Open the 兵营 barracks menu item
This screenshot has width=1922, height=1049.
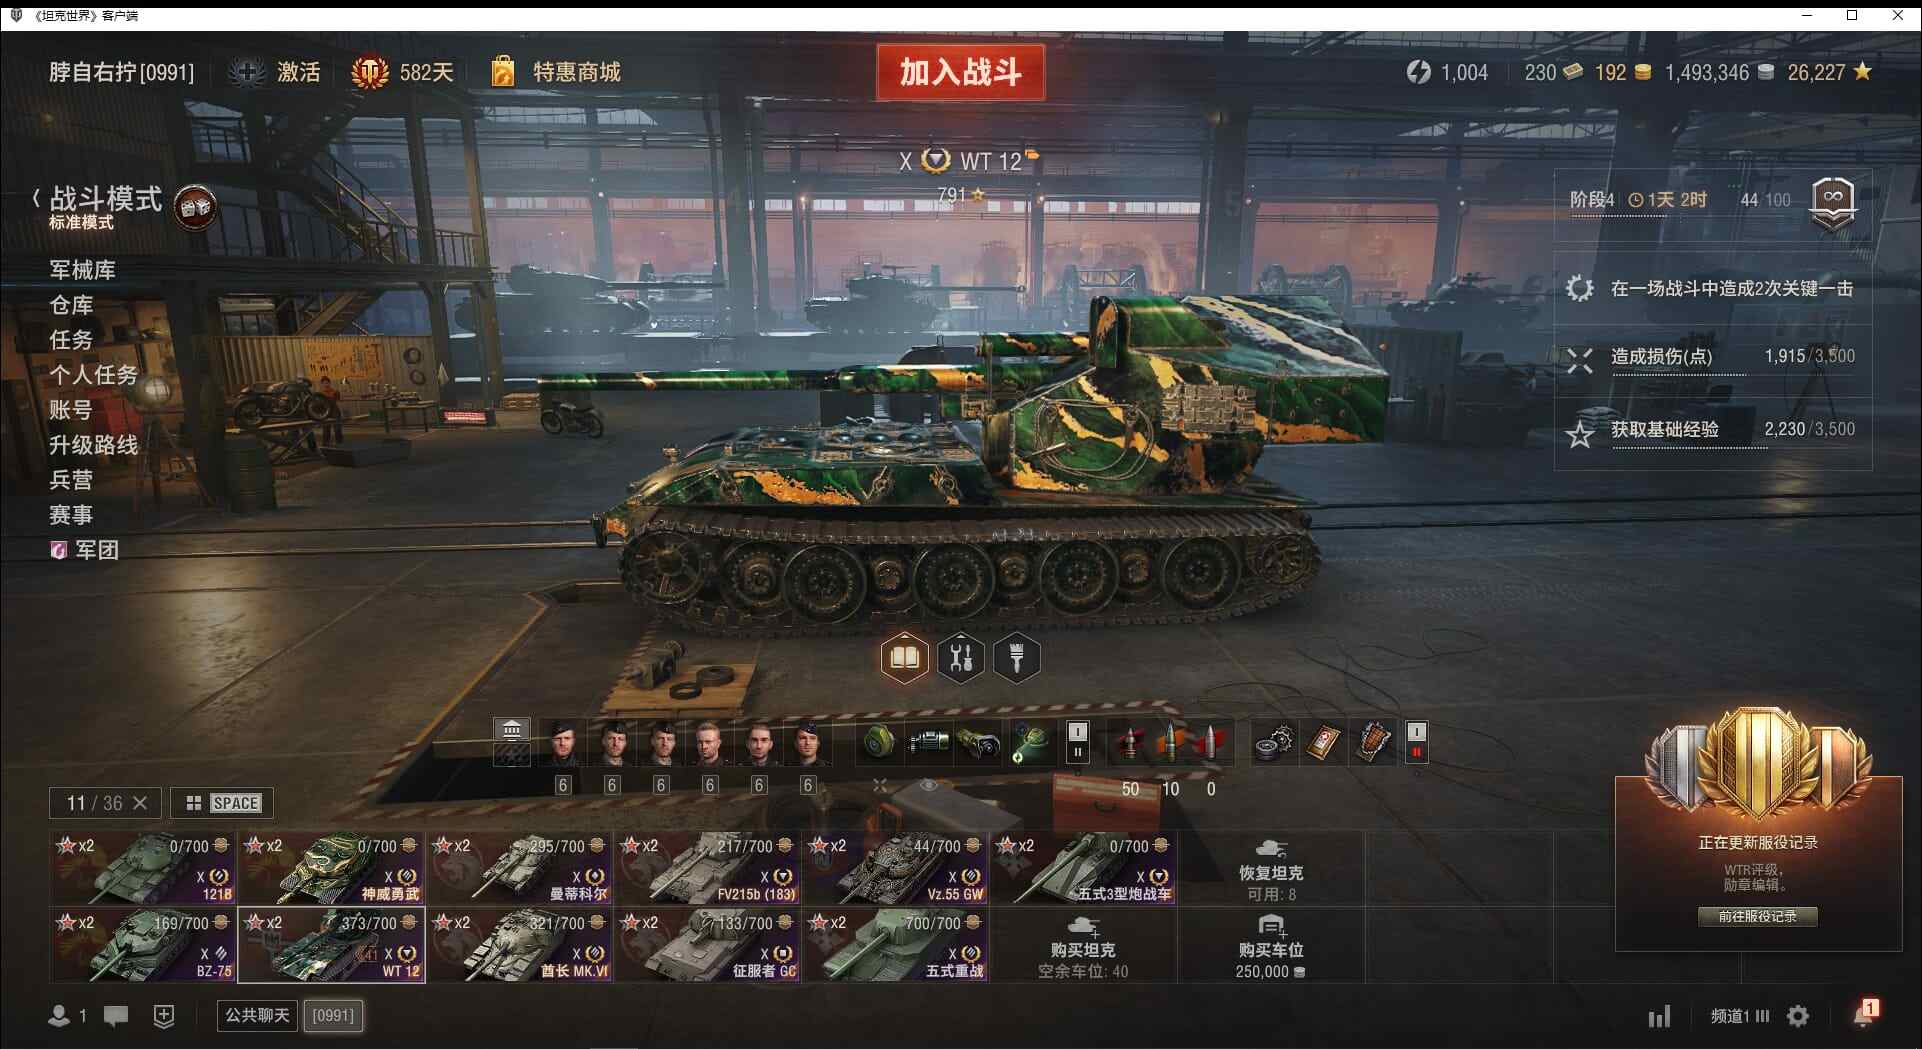pos(71,480)
